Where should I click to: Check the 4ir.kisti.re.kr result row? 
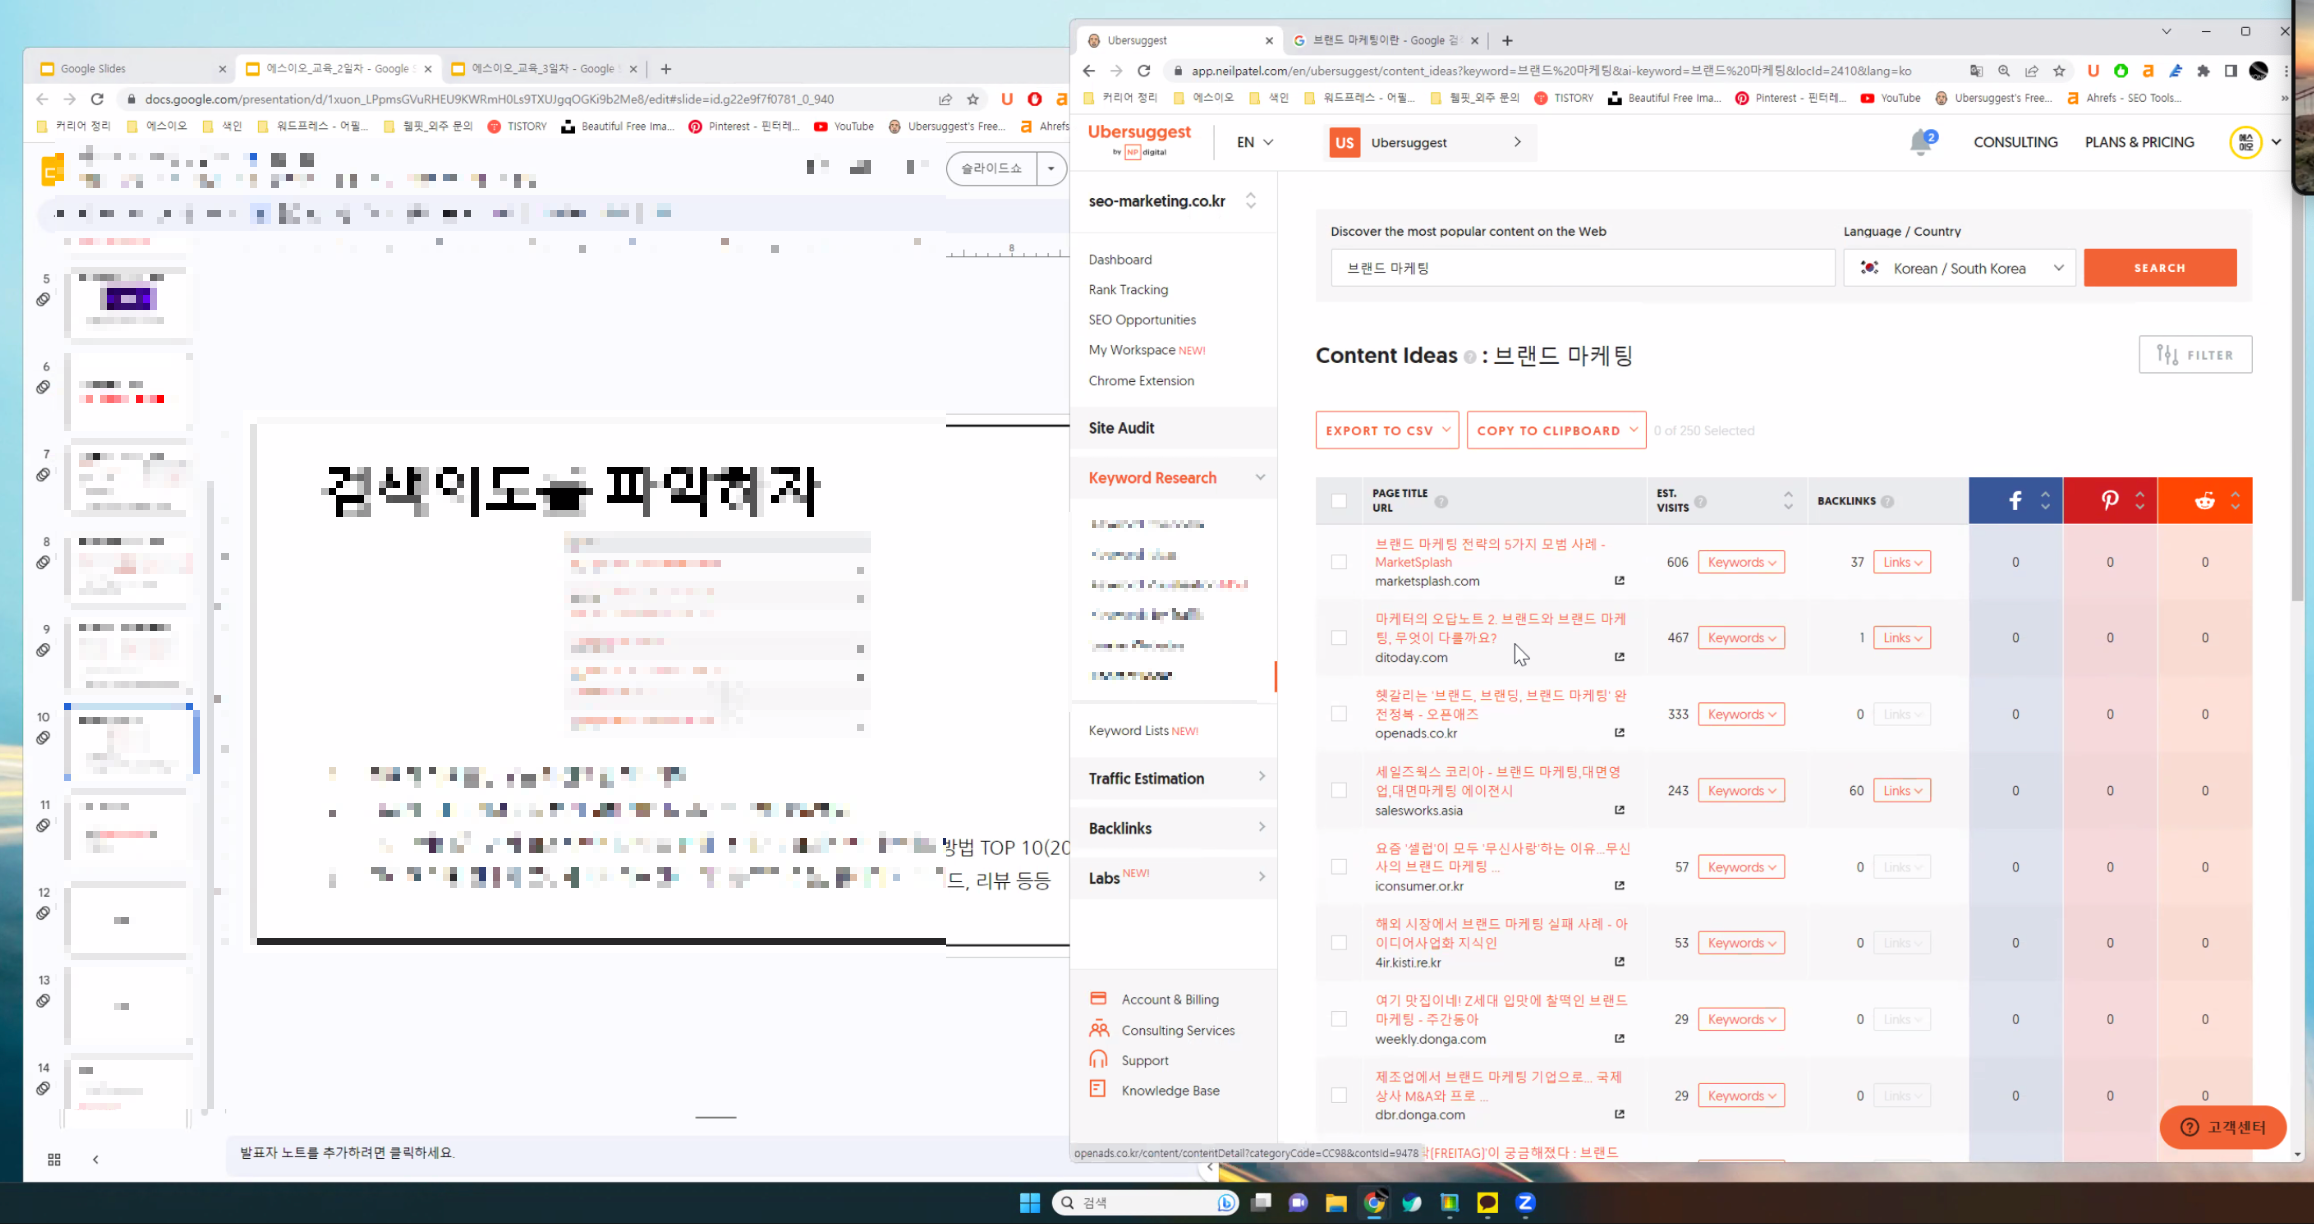[x=1339, y=943]
